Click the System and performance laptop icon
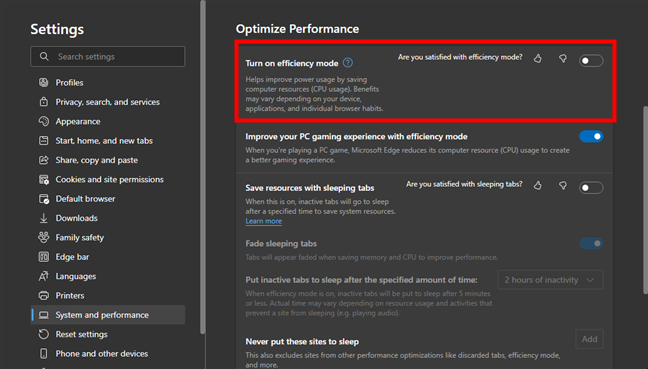The height and width of the screenshot is (369, 648). point(43,315)
